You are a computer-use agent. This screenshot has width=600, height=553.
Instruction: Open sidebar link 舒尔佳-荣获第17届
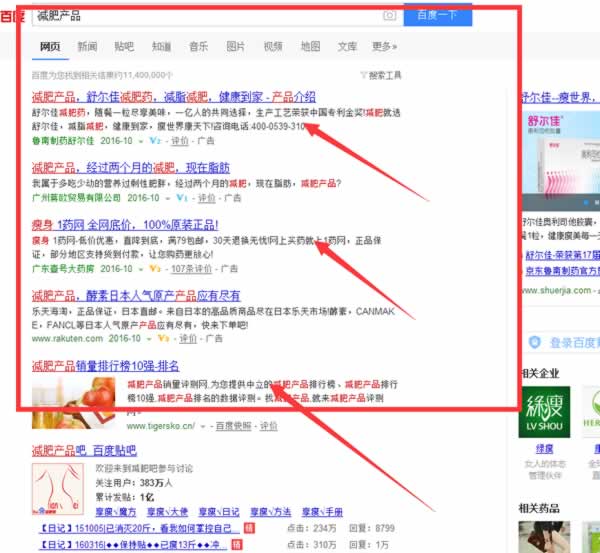(562, 254)
